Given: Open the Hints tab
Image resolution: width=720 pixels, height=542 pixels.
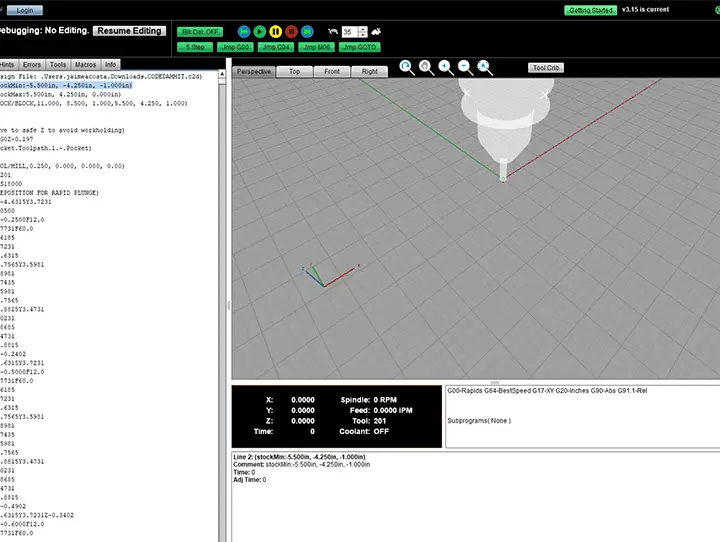Looking at the screenshot, I should 8,65.
